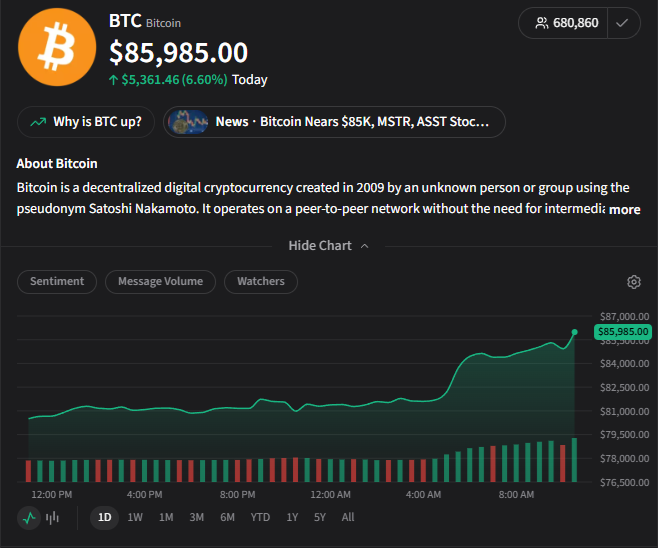Click the orange Bitcoin logo

[57, 47]
